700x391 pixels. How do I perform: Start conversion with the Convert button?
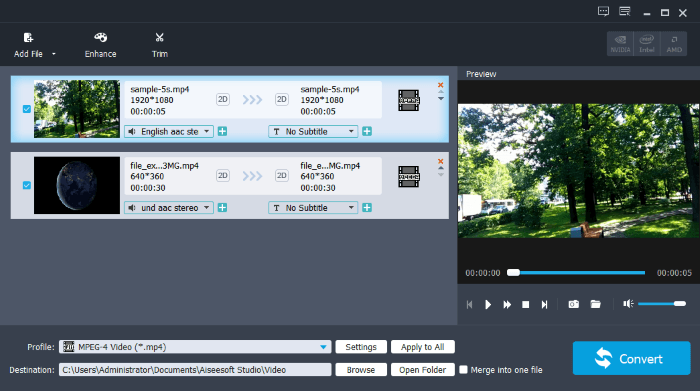point(631,358)
